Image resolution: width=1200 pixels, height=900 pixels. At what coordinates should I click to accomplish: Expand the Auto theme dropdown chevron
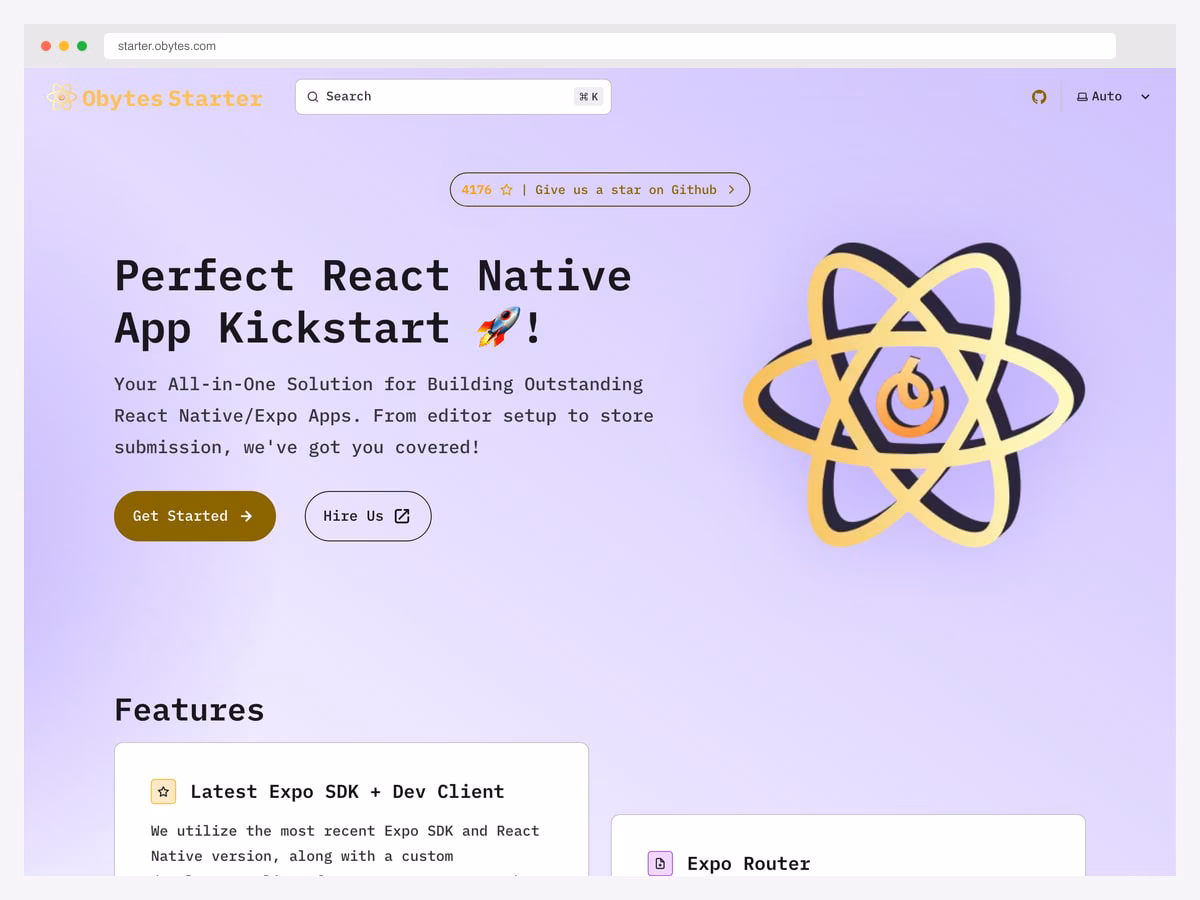click(1146, 97)
